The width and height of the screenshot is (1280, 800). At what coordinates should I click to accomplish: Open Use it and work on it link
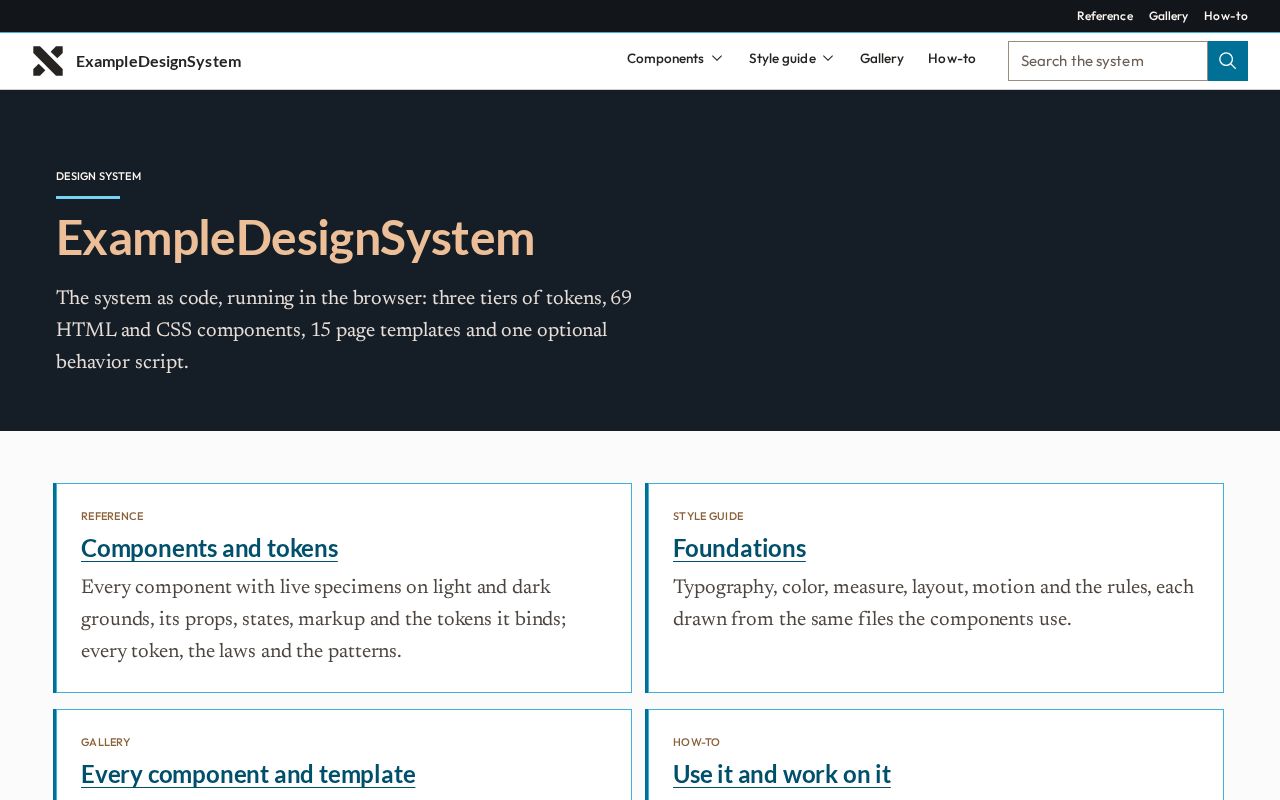782,774
